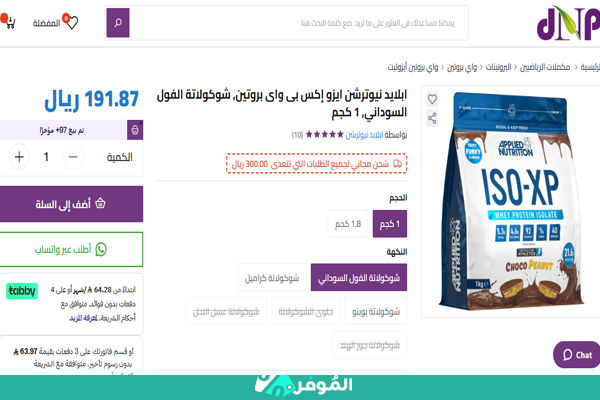Add product to wishlist via heart icon
This screenshot has width=600, height=400.
pyautogui.click(x=432, y=99)
